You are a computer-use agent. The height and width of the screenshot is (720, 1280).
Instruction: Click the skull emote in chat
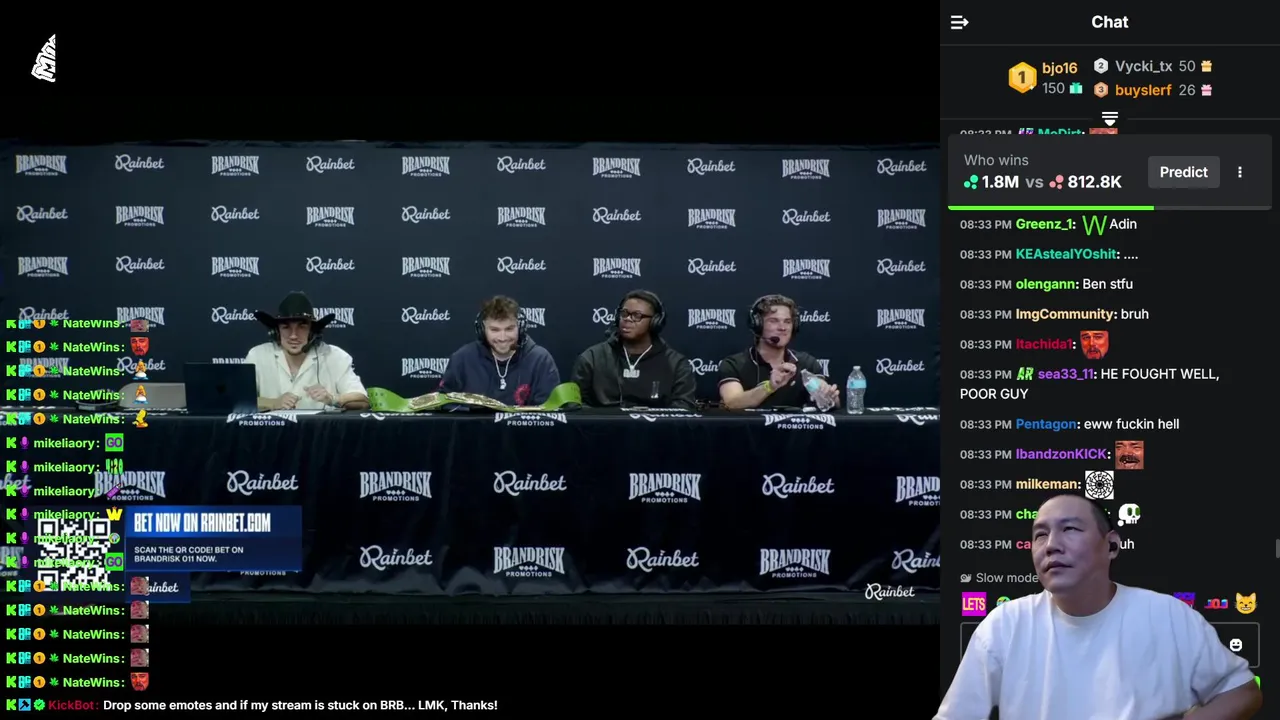pos(1129,514)
